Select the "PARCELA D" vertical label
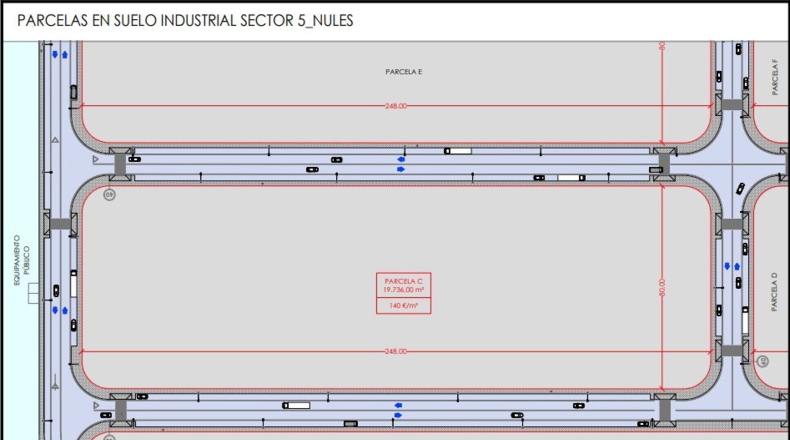This screenshot has width=790, height=440. (774, 292)
